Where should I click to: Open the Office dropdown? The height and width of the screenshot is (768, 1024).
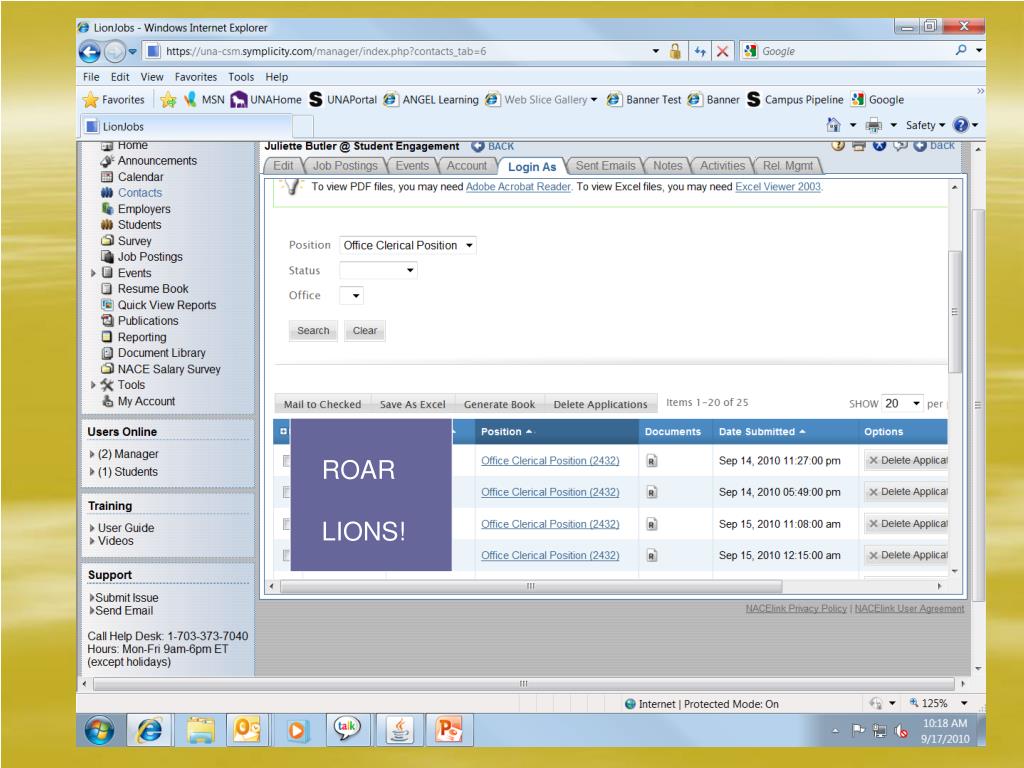coord(351,296)
